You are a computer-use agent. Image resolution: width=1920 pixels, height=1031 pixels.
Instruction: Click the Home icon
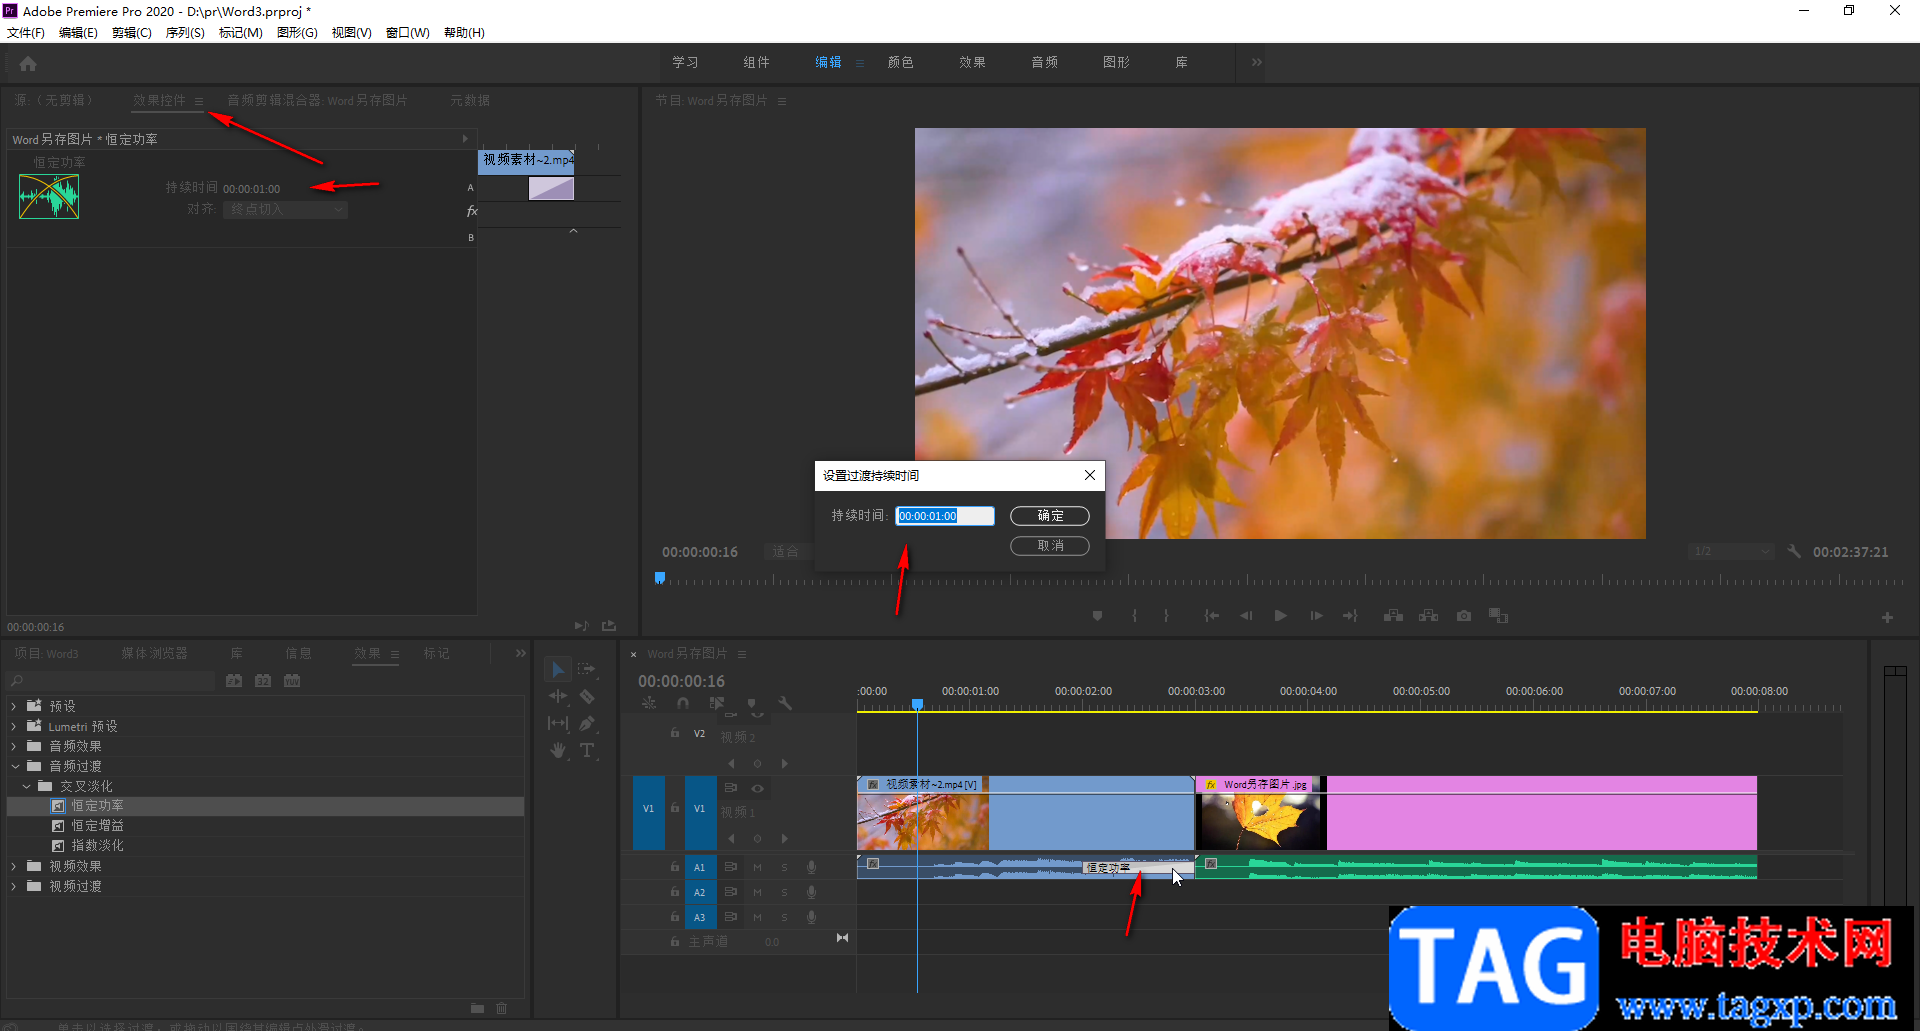[x=28, y=63]
